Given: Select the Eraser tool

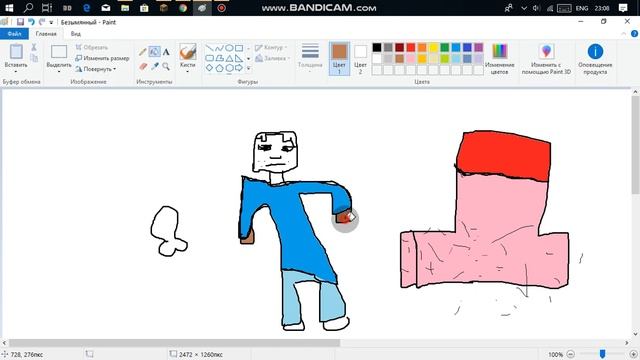Looking at the screenshot, I should (x=142, y=66).
